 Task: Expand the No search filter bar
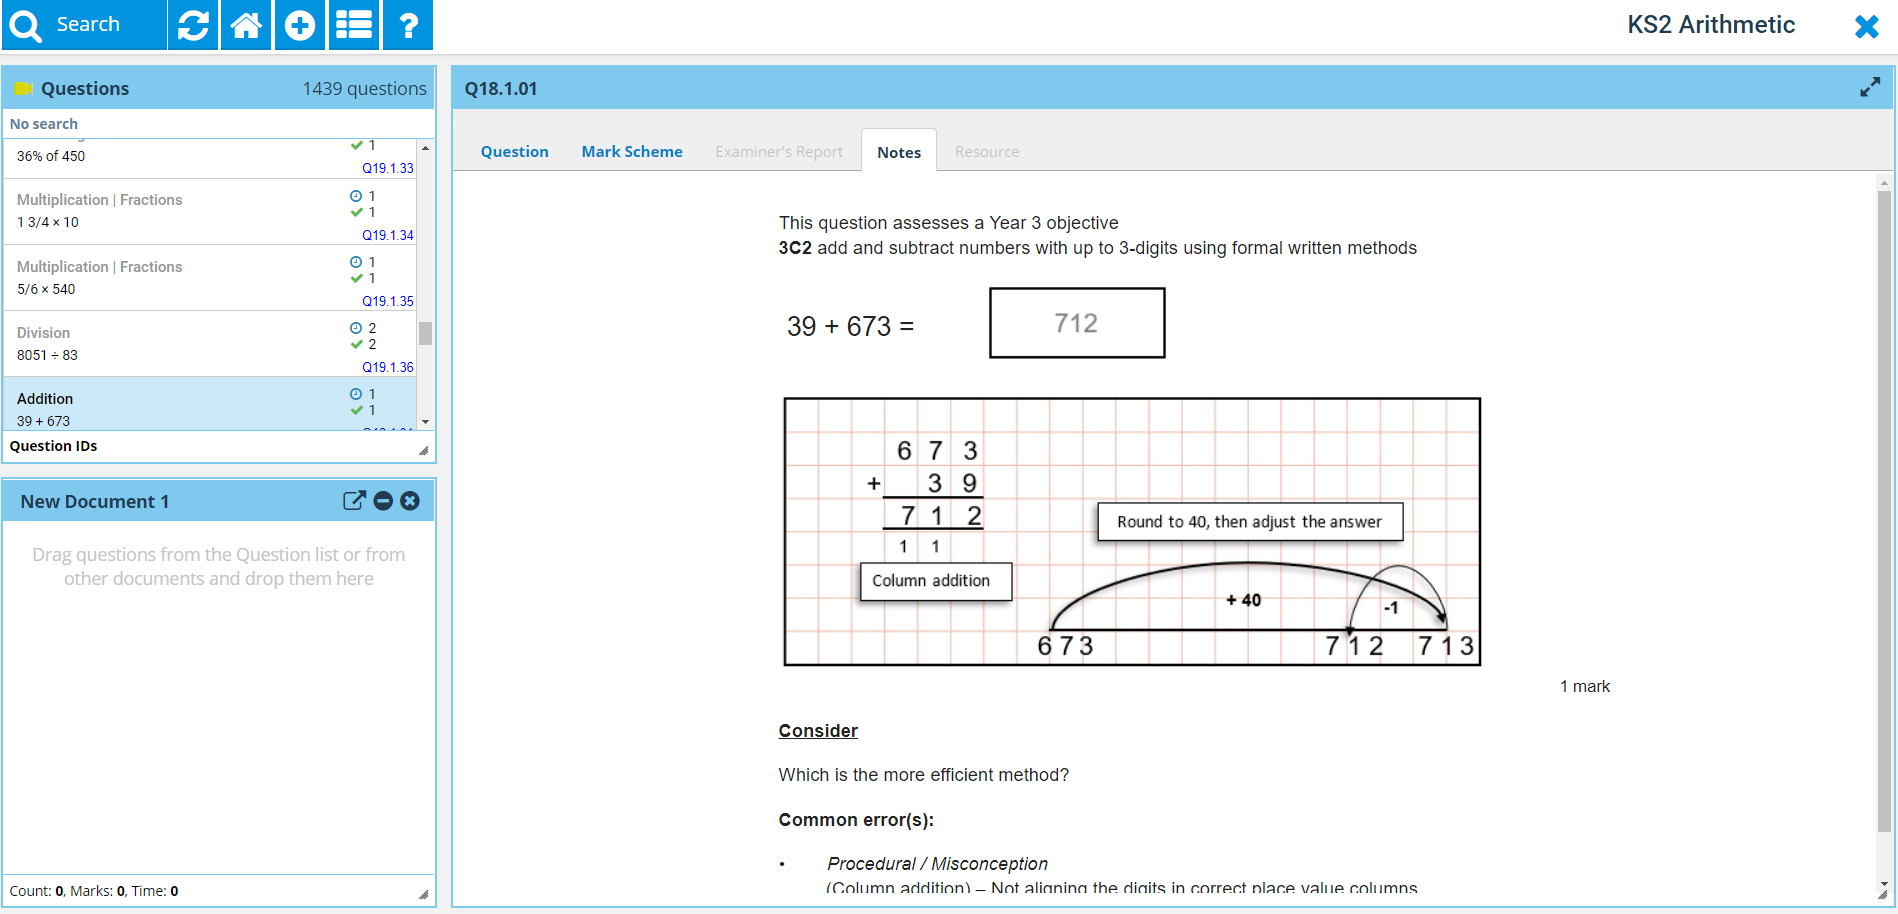[x=44, y=124]
